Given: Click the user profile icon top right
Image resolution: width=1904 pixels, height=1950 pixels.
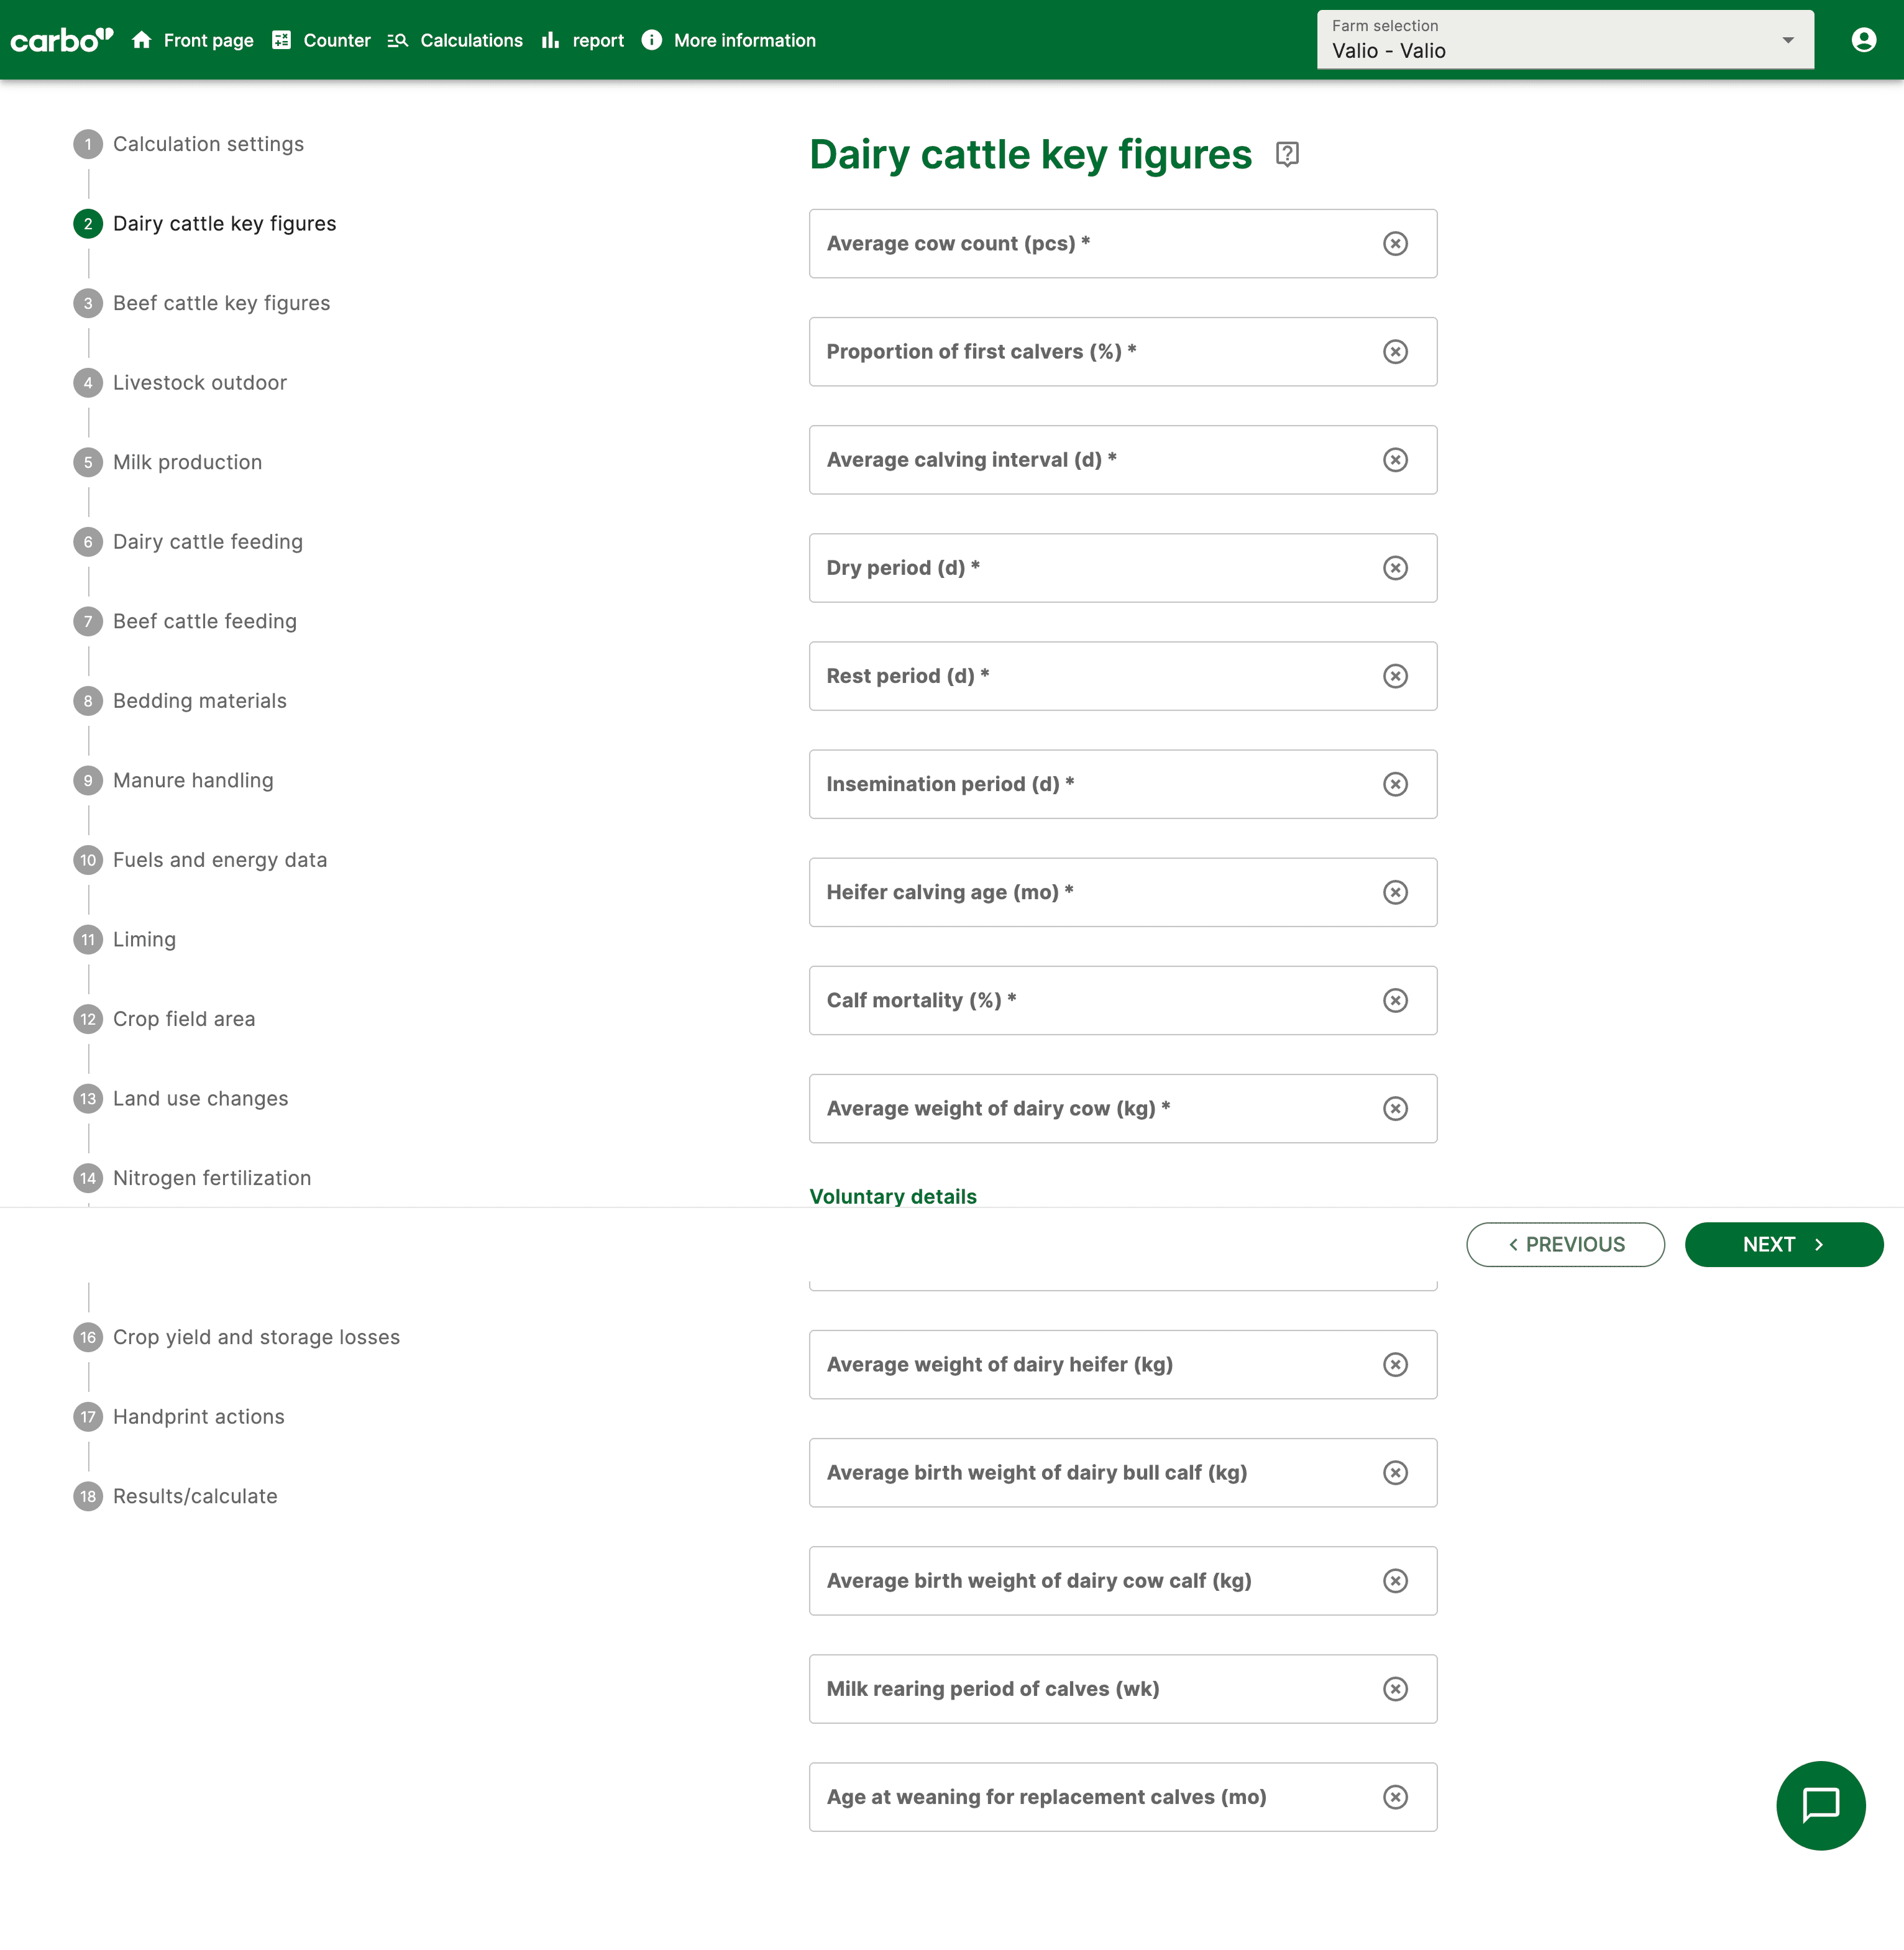Looking at the screenshot, I should (x=1864, y=40).
